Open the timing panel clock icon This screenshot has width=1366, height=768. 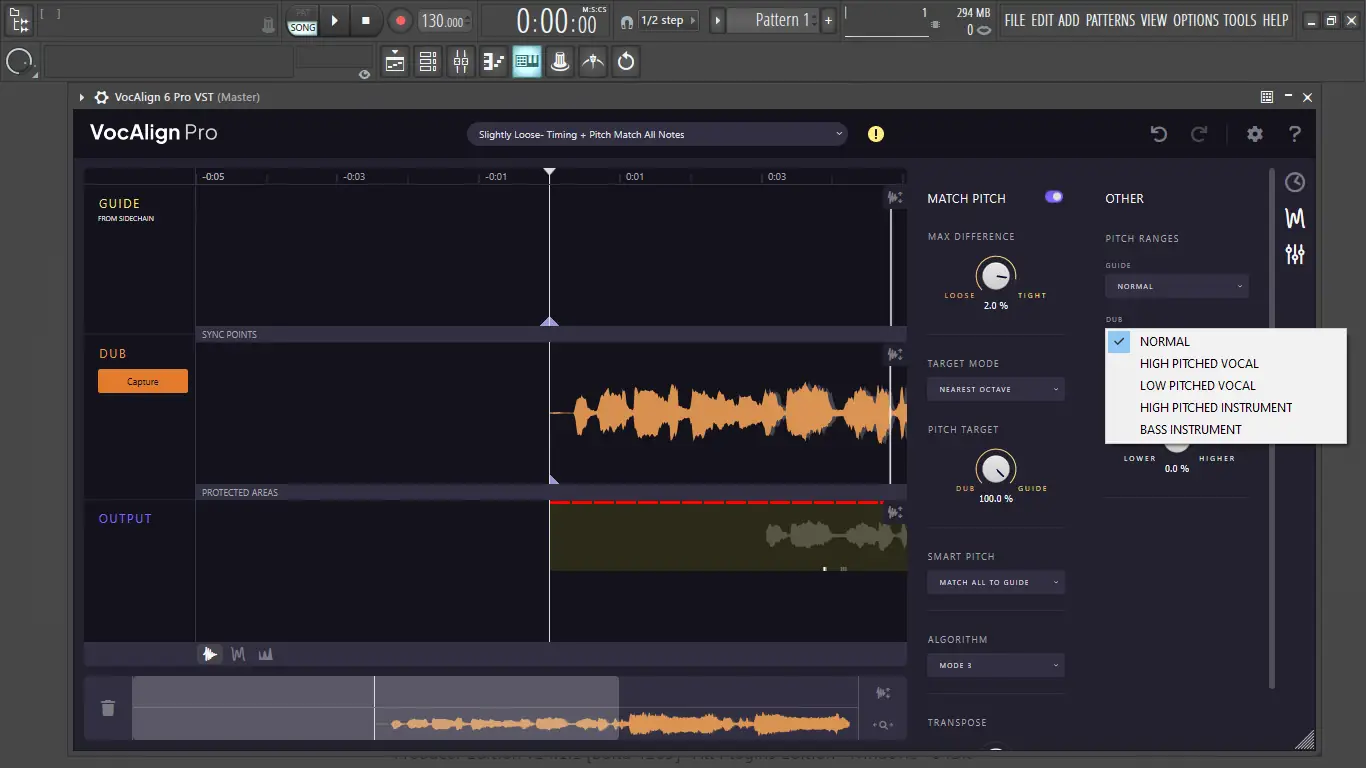point(1295,182)
